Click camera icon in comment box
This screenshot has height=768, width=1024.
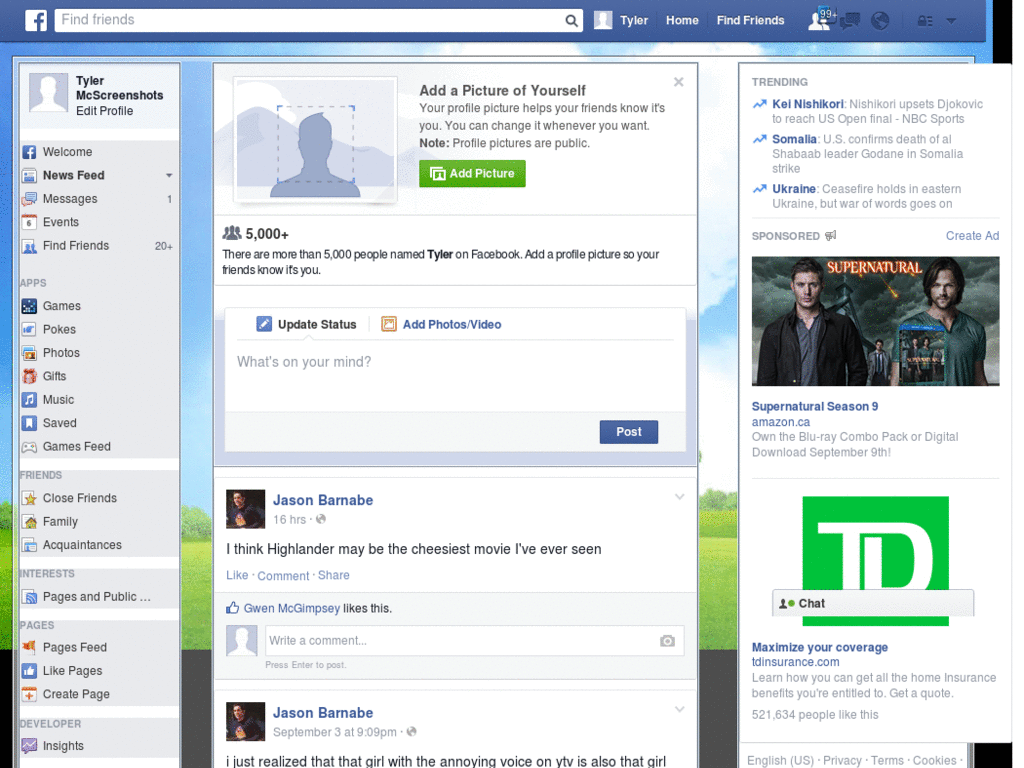(667, 641)
